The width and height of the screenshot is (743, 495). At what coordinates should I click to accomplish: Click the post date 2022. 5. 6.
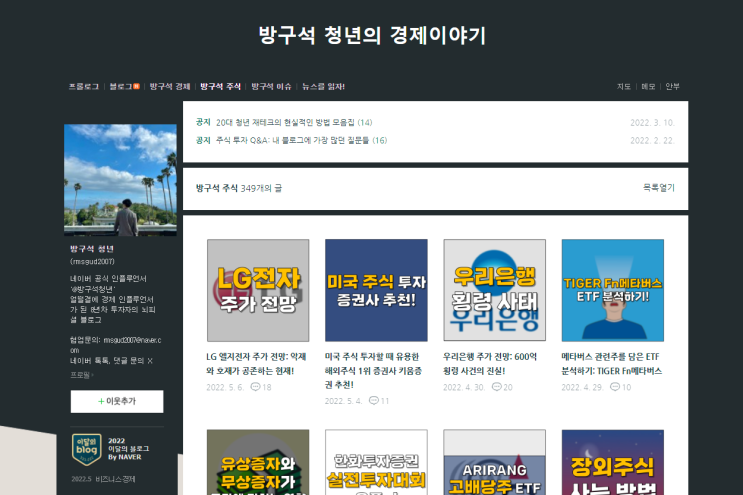(225, 387)
